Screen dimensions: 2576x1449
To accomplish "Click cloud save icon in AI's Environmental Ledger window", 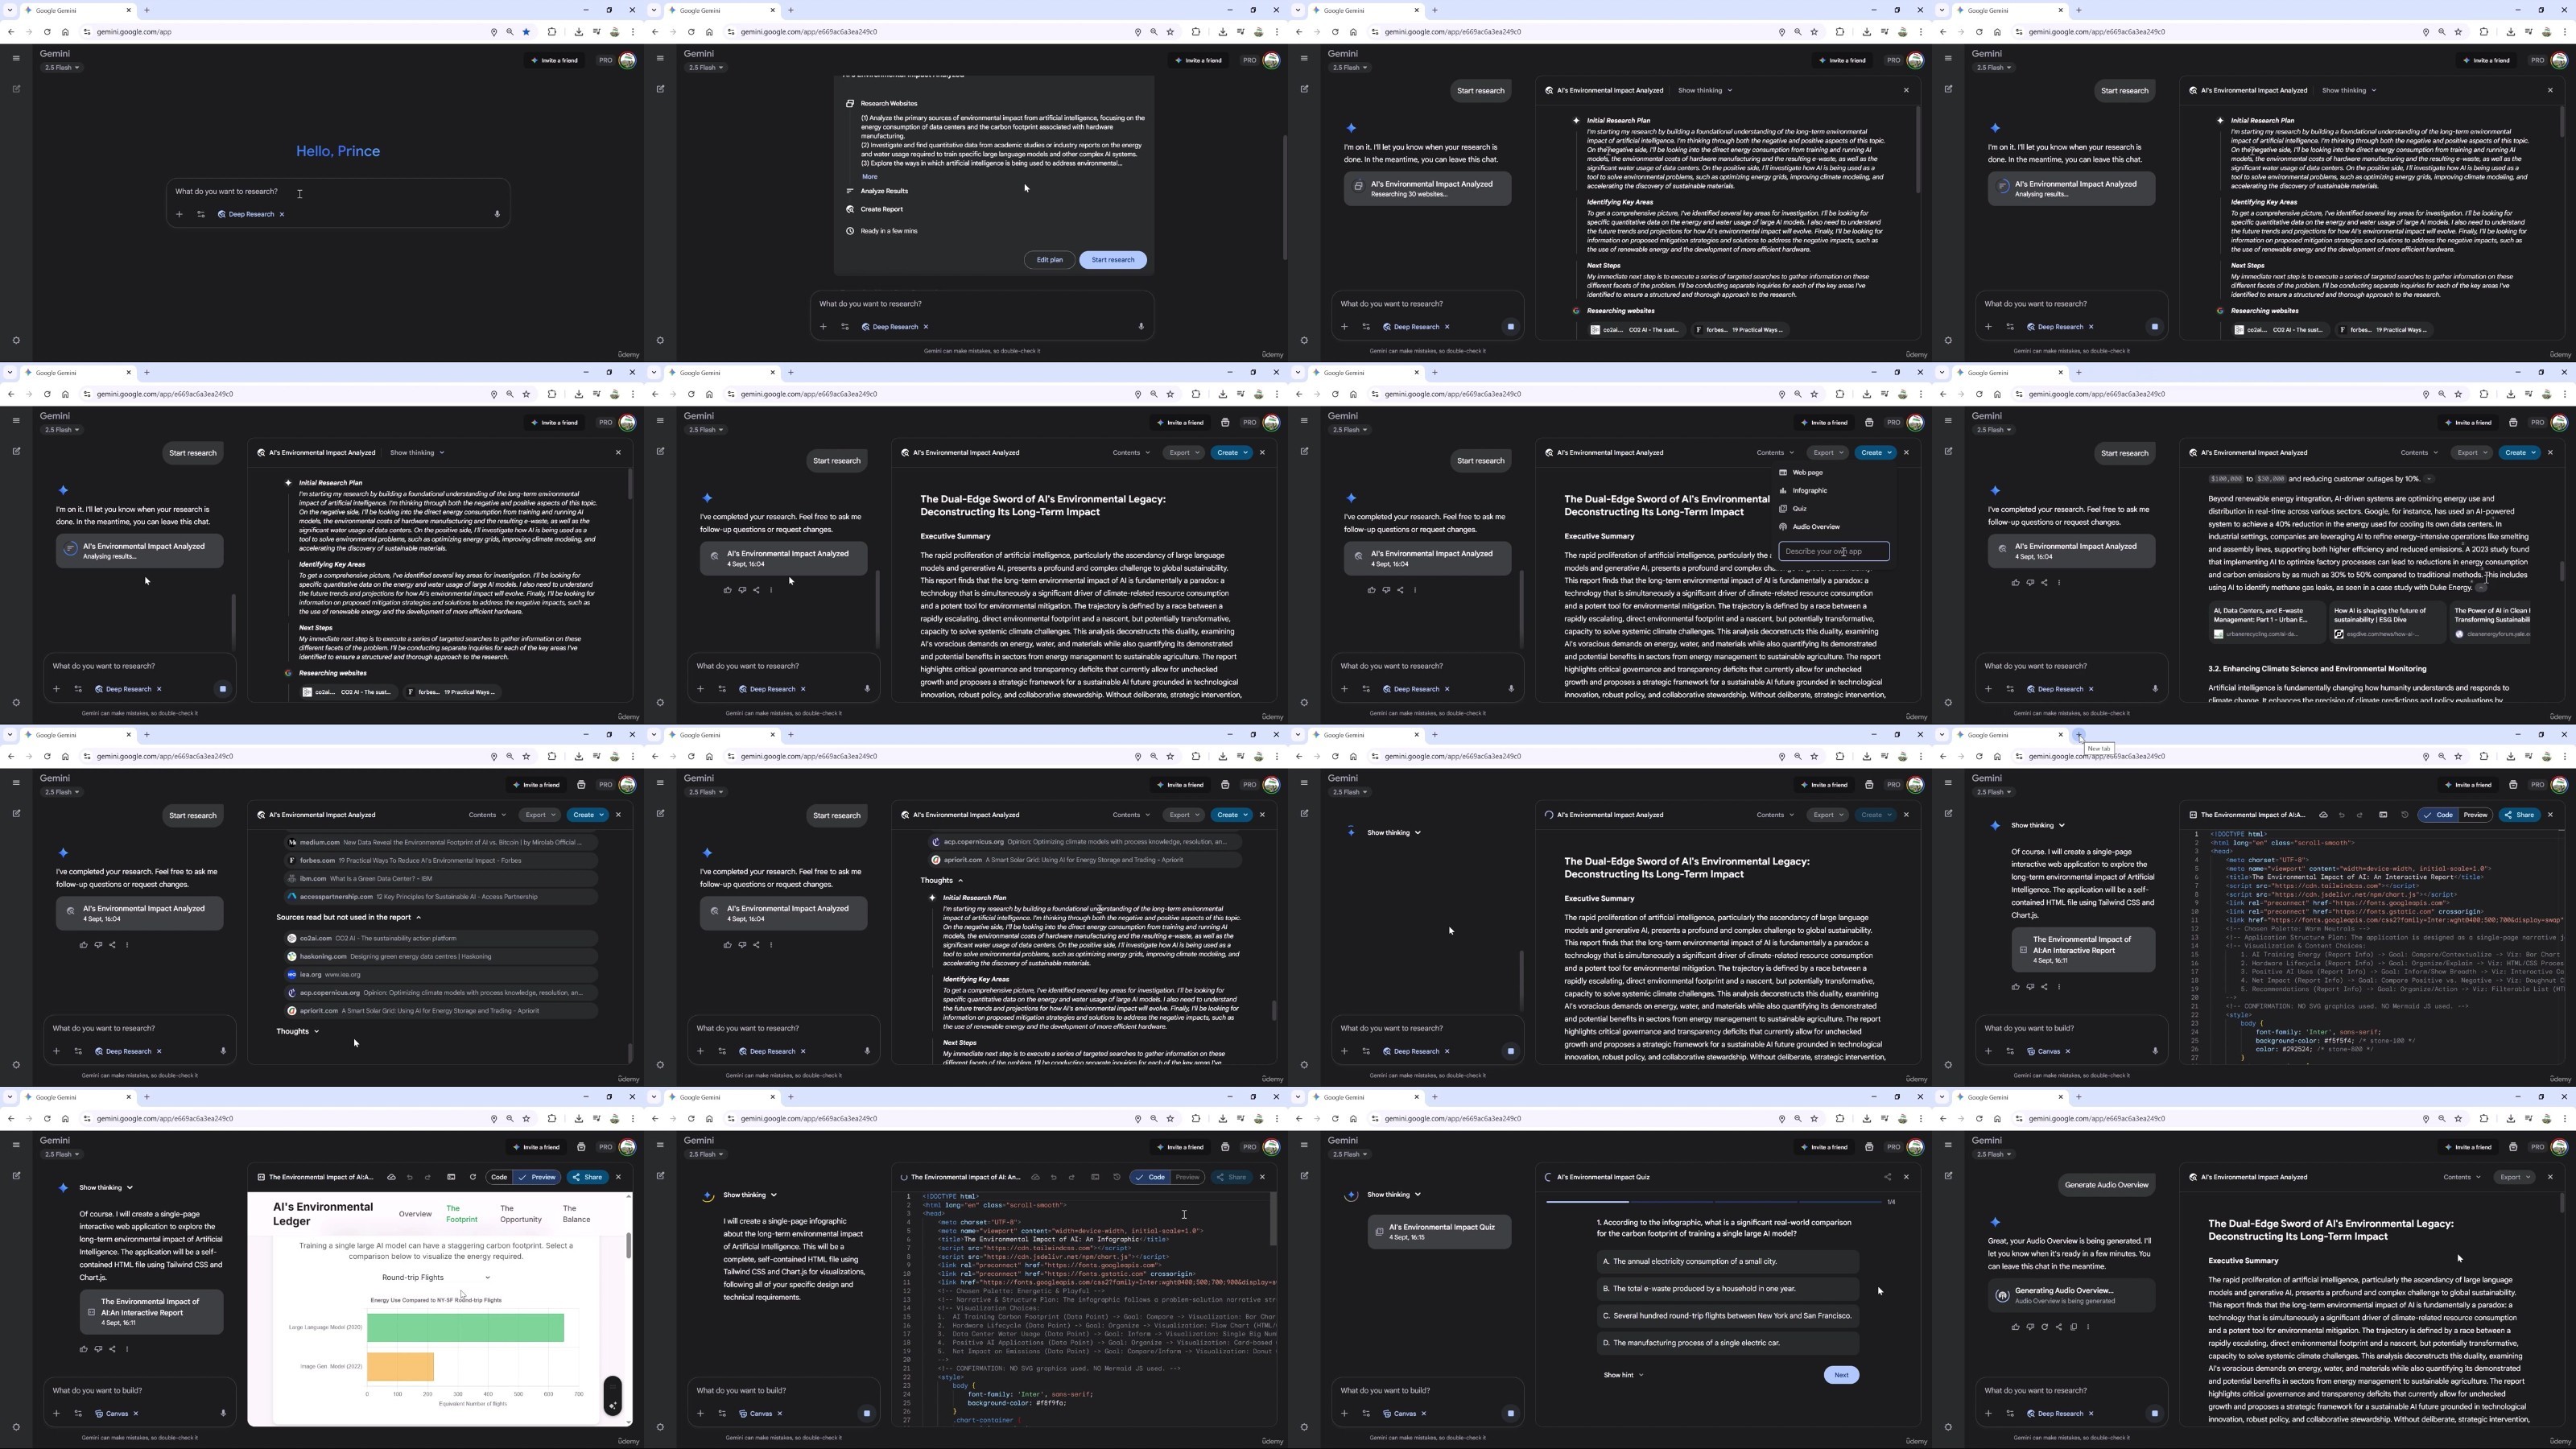I will [391, 1177].
